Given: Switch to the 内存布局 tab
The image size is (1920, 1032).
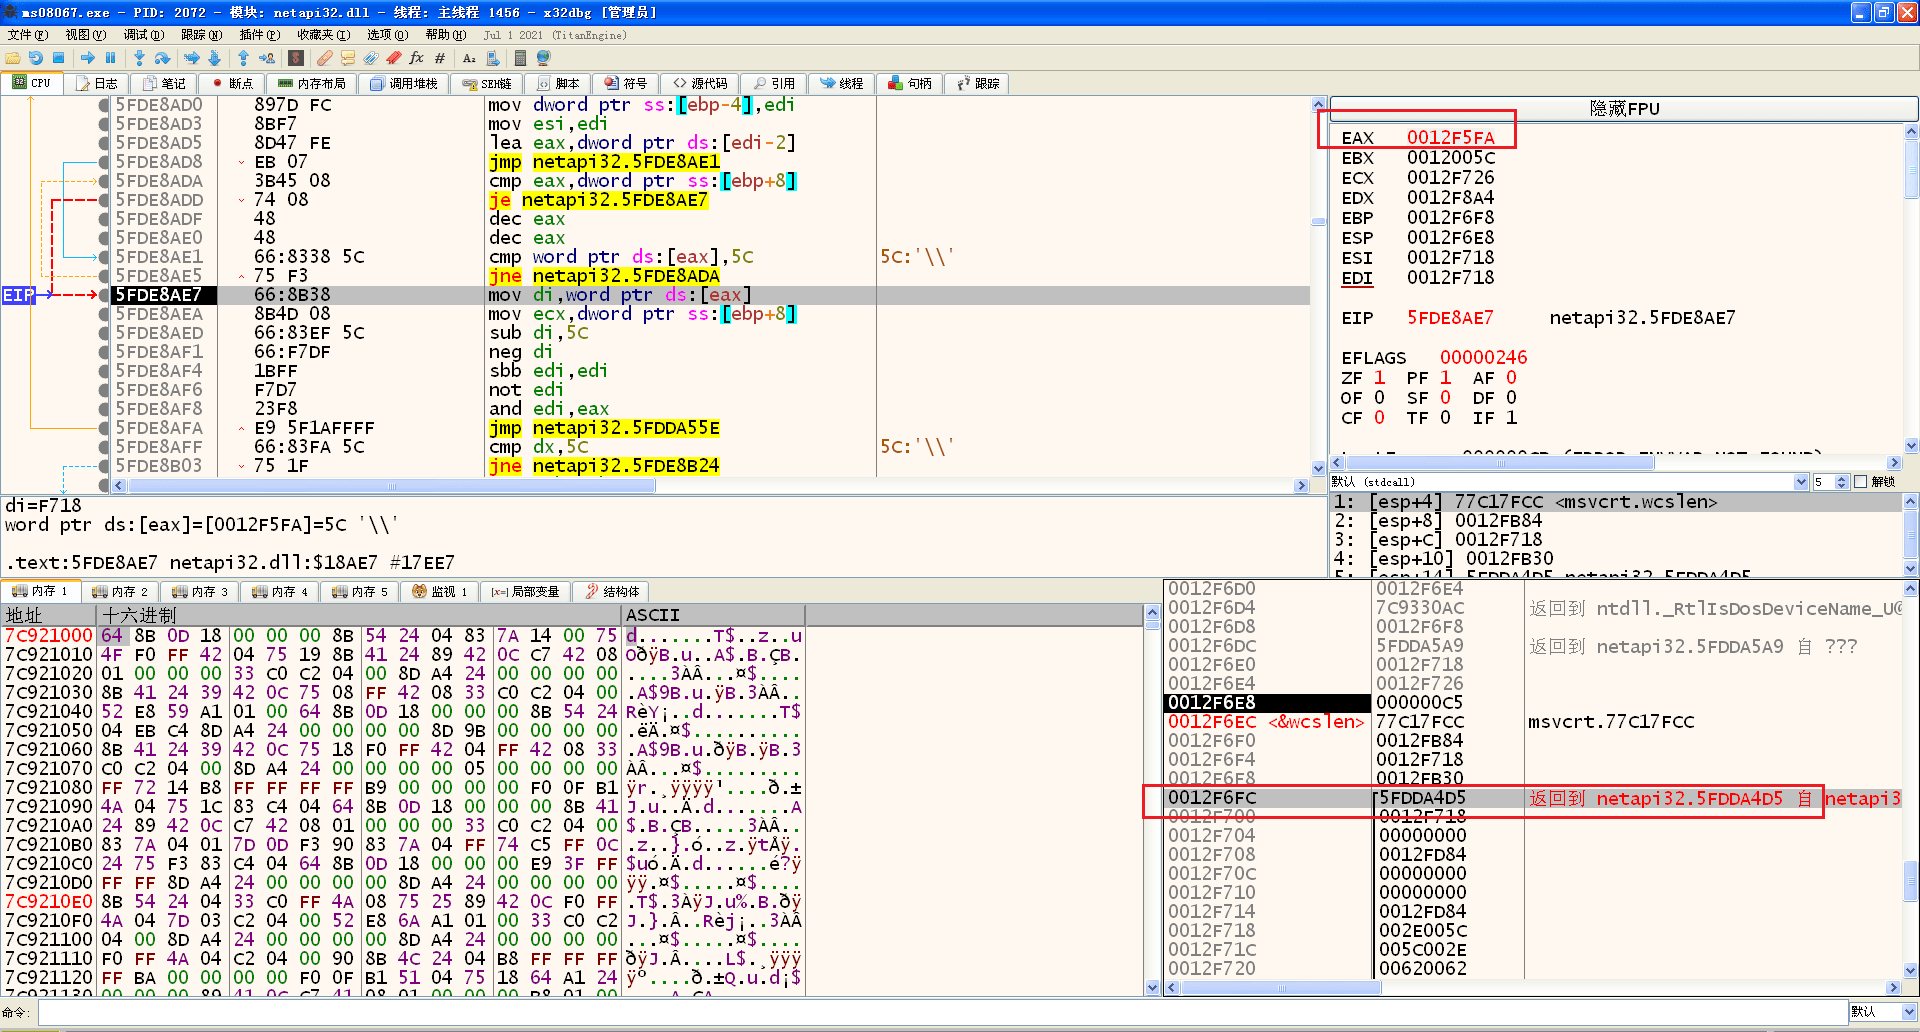Looking at the screenshot, I should (312, 83).
